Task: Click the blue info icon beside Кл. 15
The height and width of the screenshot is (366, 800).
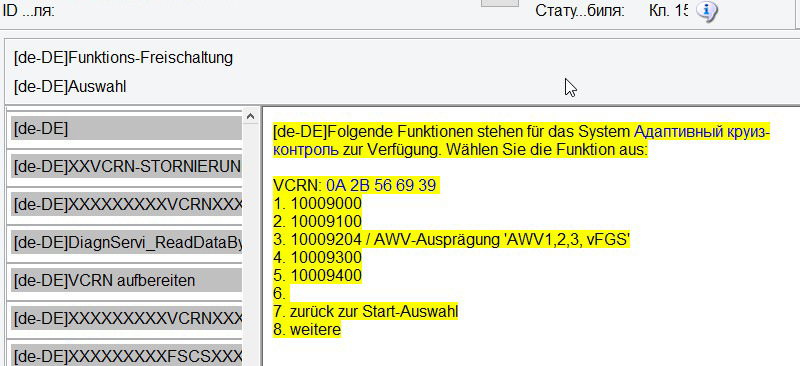Action: click(707, 11)
